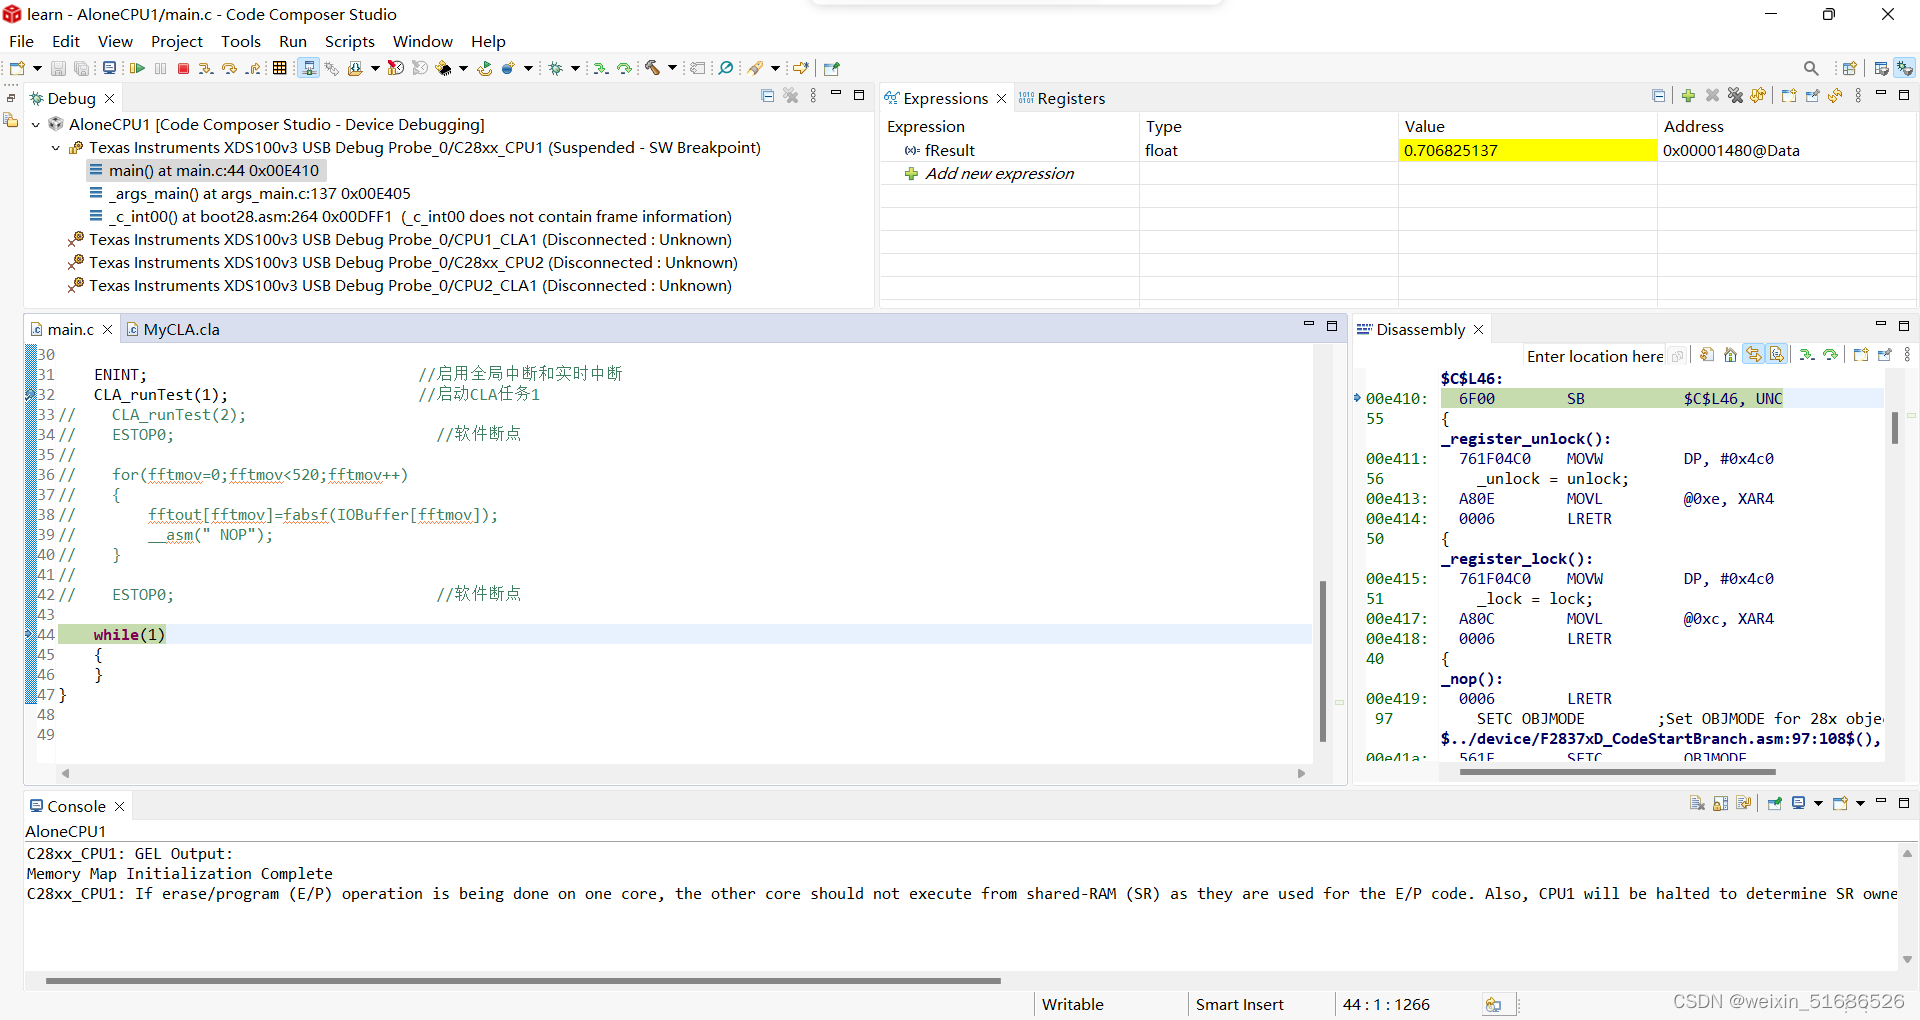Screen dimensions: 1920x1020
Task: Toggle the Pin to Debug Context in Expressions
Action: 1812,95
